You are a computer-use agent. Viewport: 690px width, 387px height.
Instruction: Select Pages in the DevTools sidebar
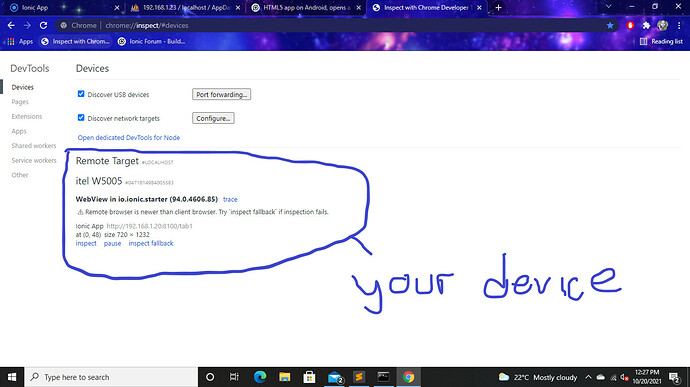(x=20, y=102)
